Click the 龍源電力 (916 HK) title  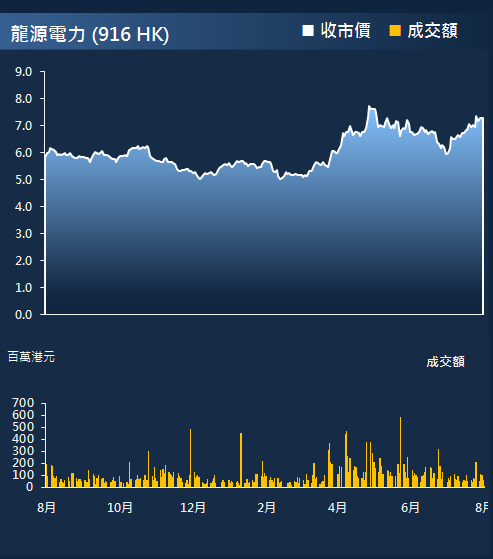[90, 35]
